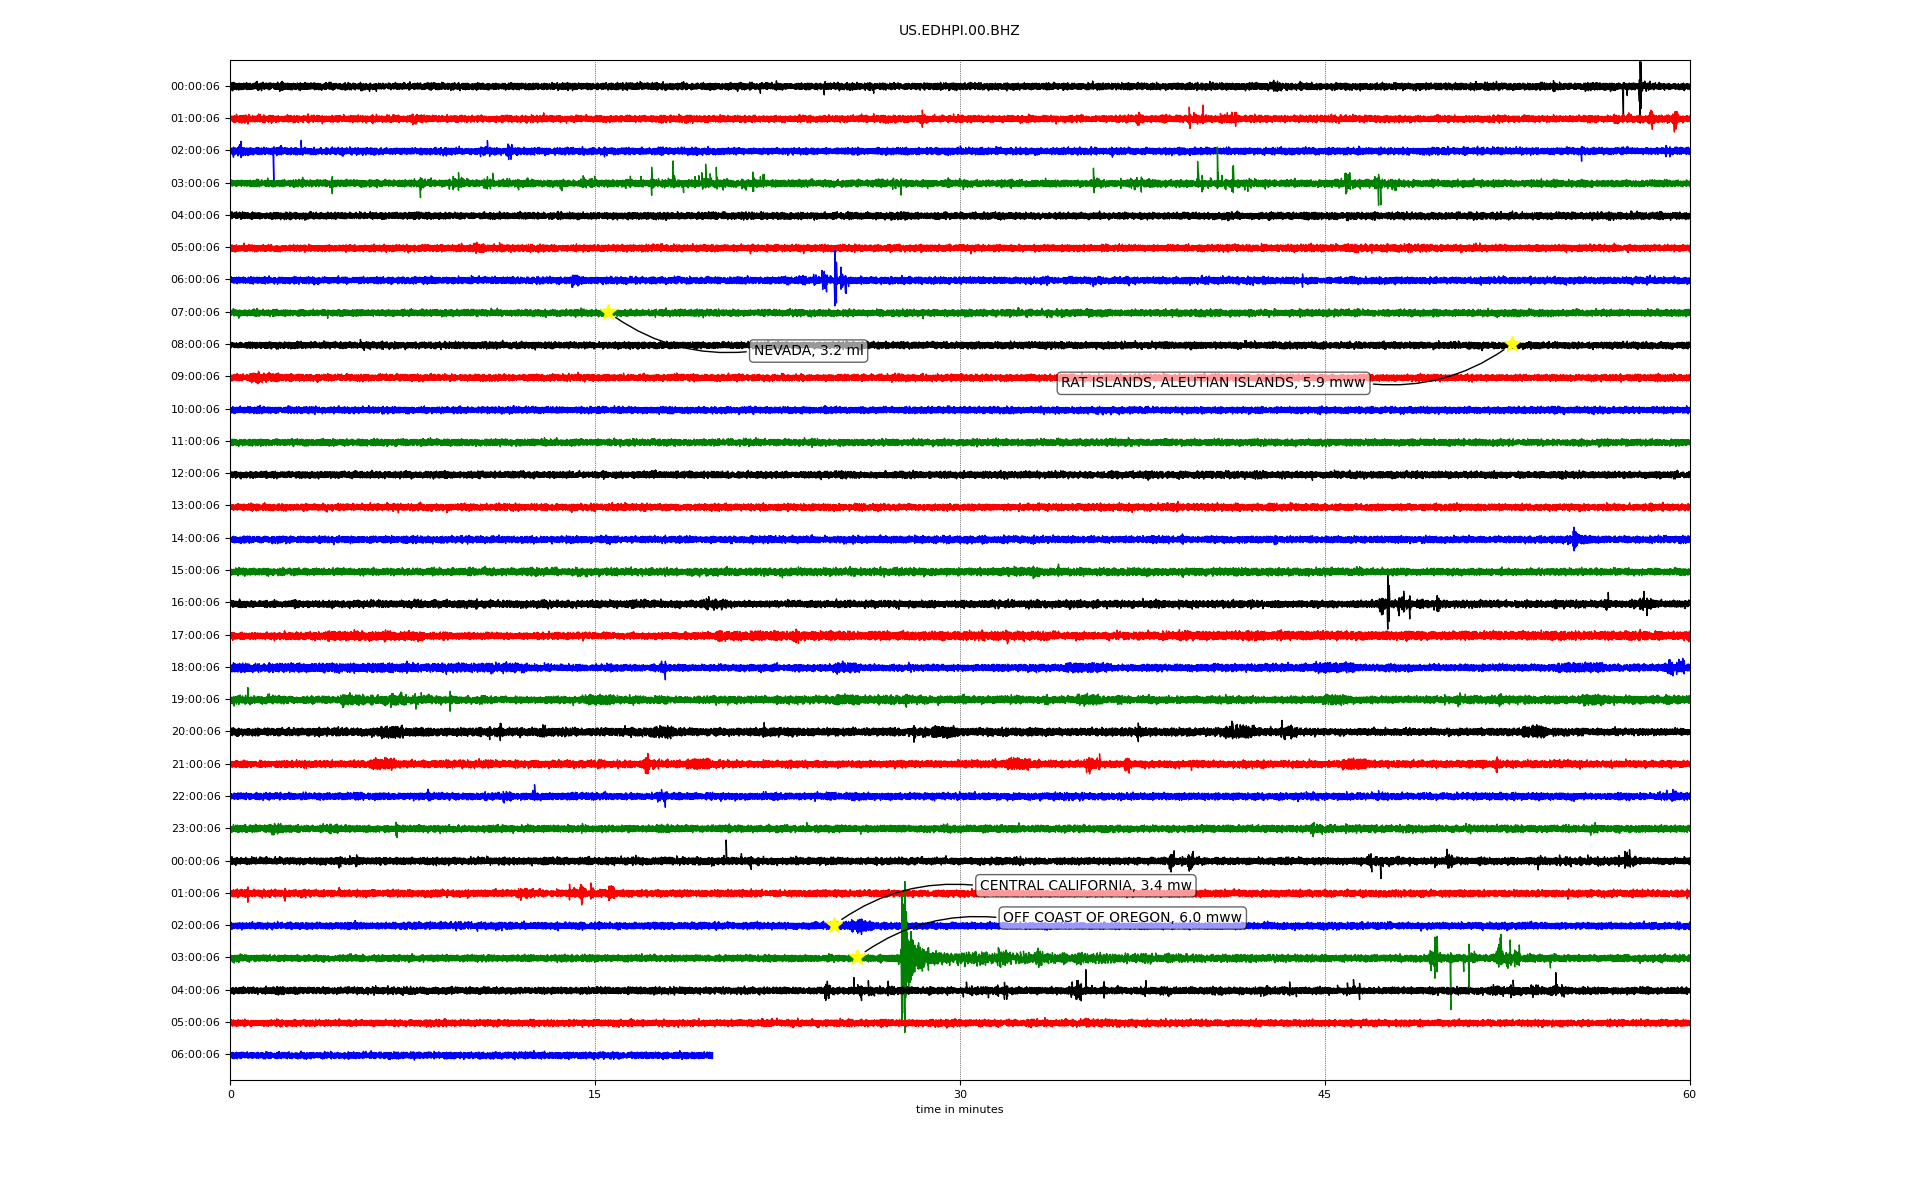Click the 30 minute tick label
This screenshot has width=1920, height=1200.
(x=960, y=1094)
